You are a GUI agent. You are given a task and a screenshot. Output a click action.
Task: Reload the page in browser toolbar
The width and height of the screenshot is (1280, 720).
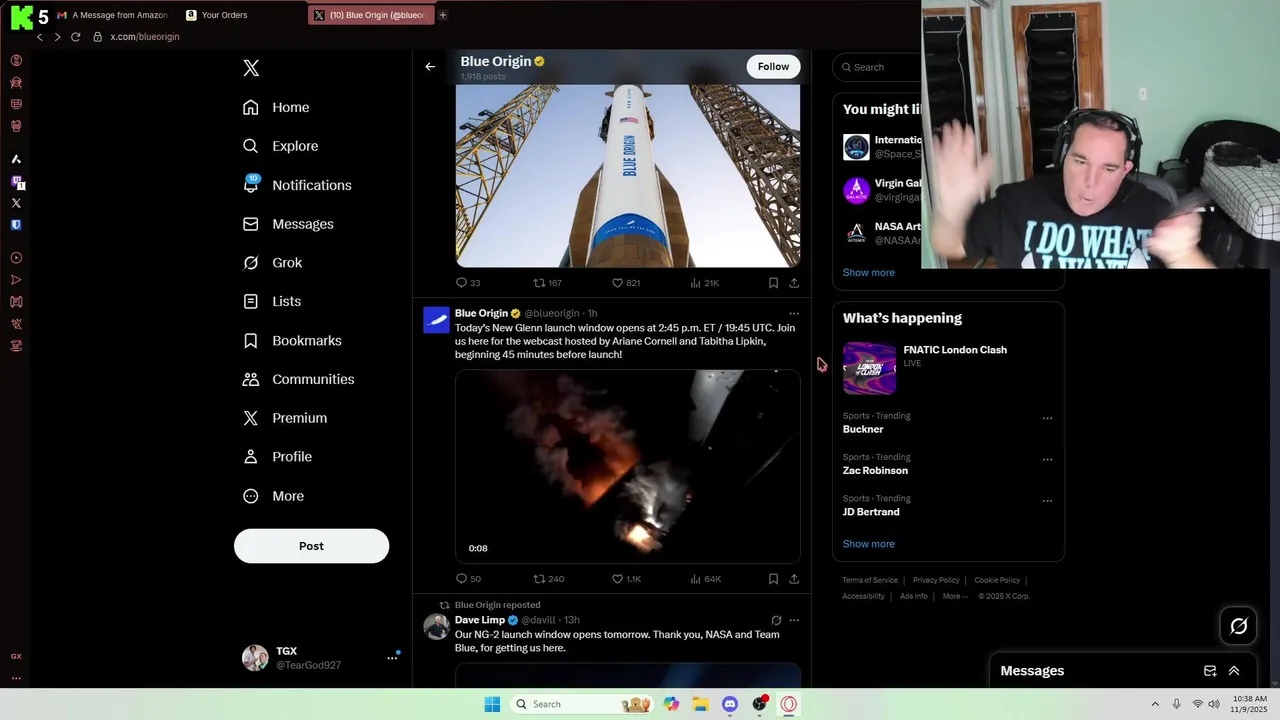coord(75,37)
